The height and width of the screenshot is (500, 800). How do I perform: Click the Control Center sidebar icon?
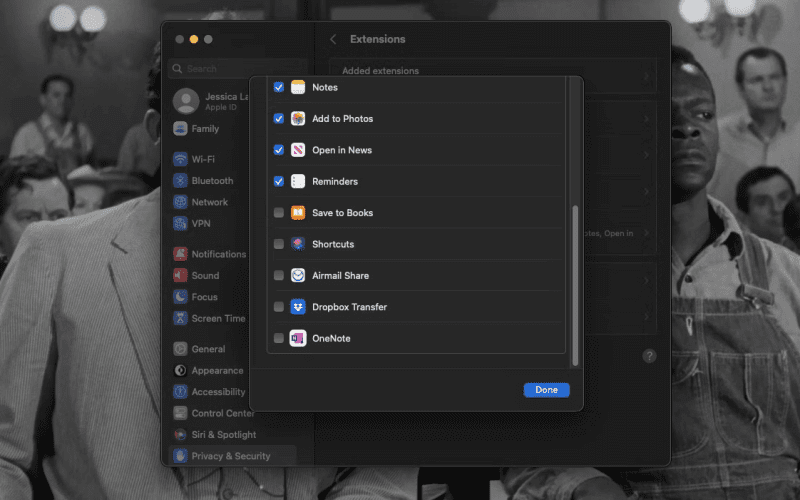point(180,413)
